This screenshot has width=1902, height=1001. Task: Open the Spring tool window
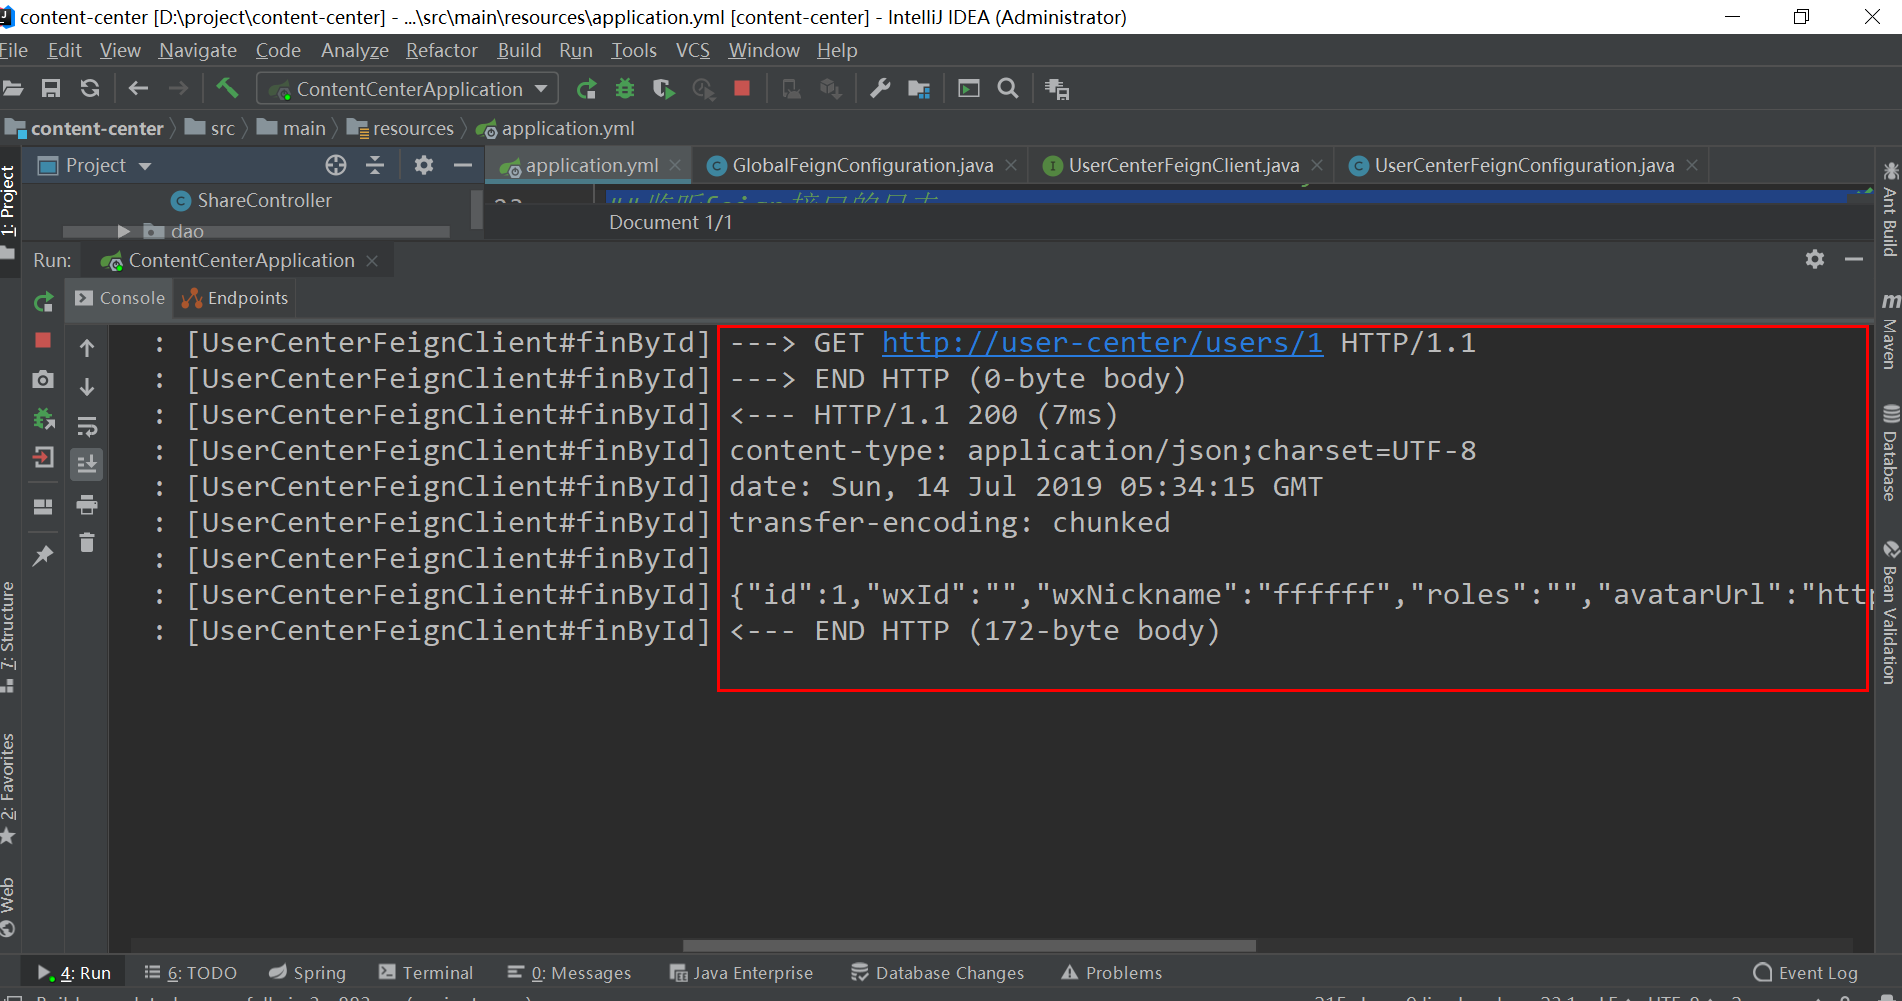pos(307,973)
